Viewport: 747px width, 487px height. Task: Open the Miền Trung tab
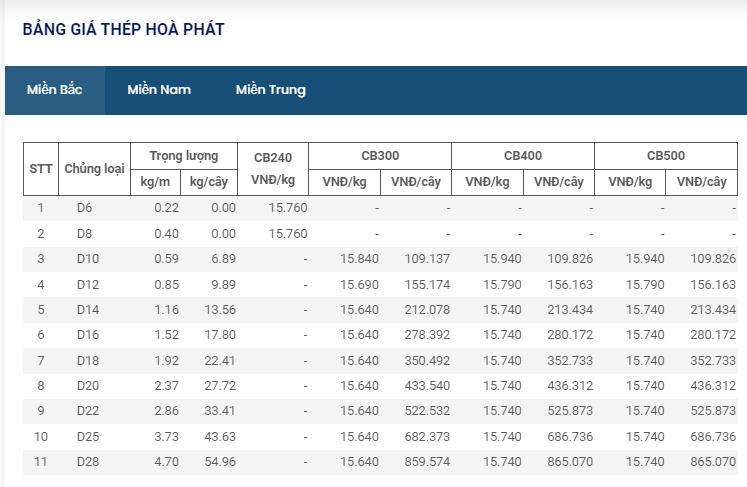[271, 90]
